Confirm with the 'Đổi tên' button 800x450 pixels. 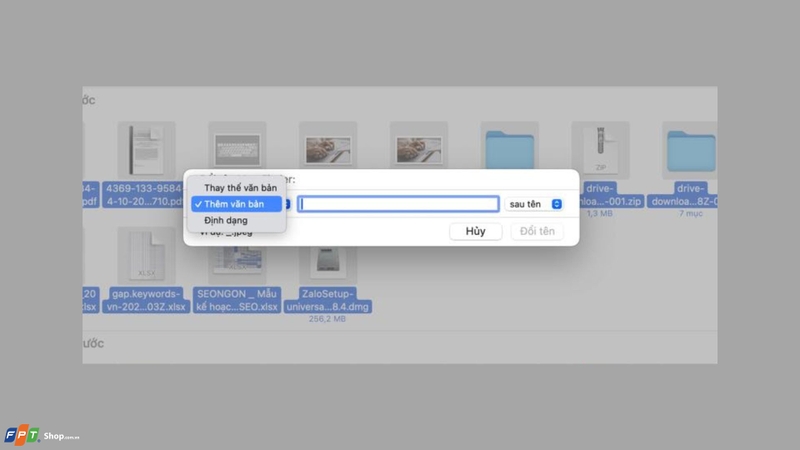click(x=537, y=231)
